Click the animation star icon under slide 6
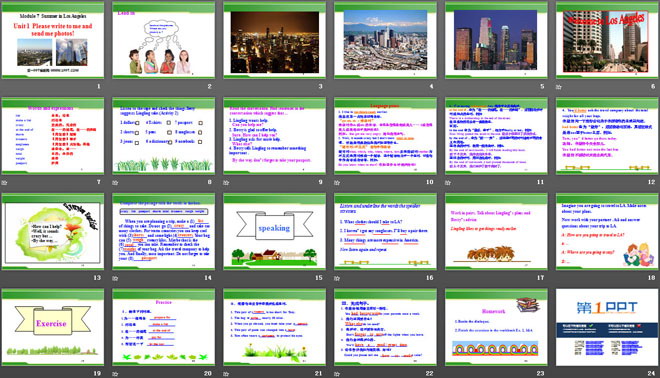 [x=559, y=87]
